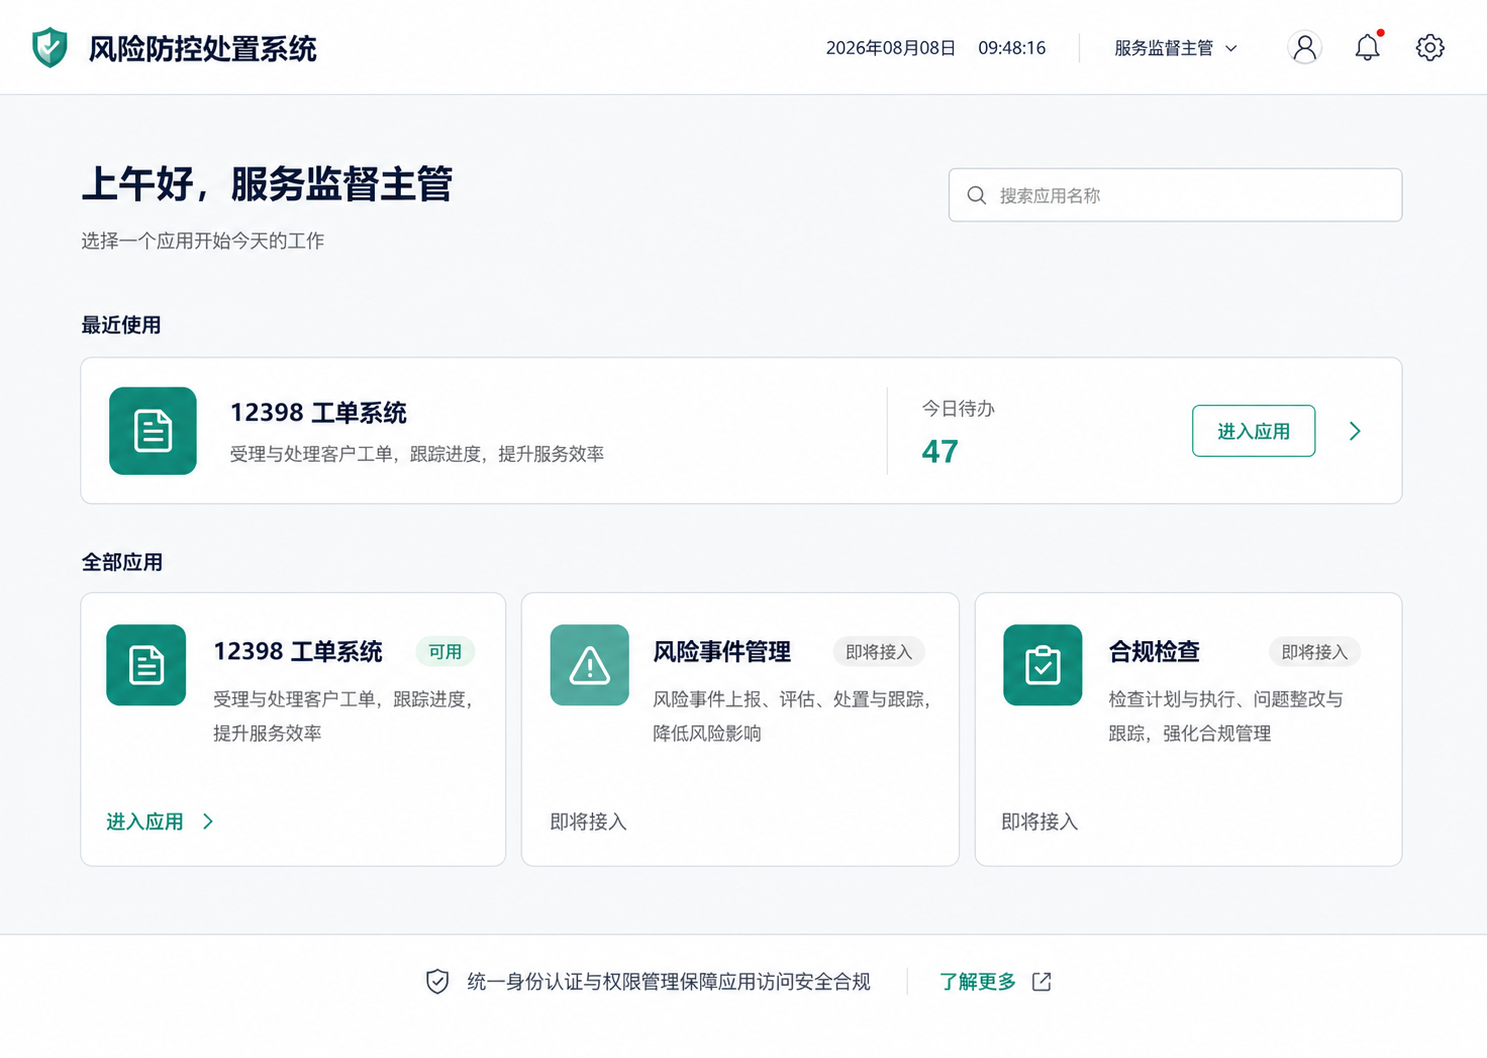Click the chevron beside the outlined 进入应用 button
The image size is (1487, 1058).
pos(1355,431)
